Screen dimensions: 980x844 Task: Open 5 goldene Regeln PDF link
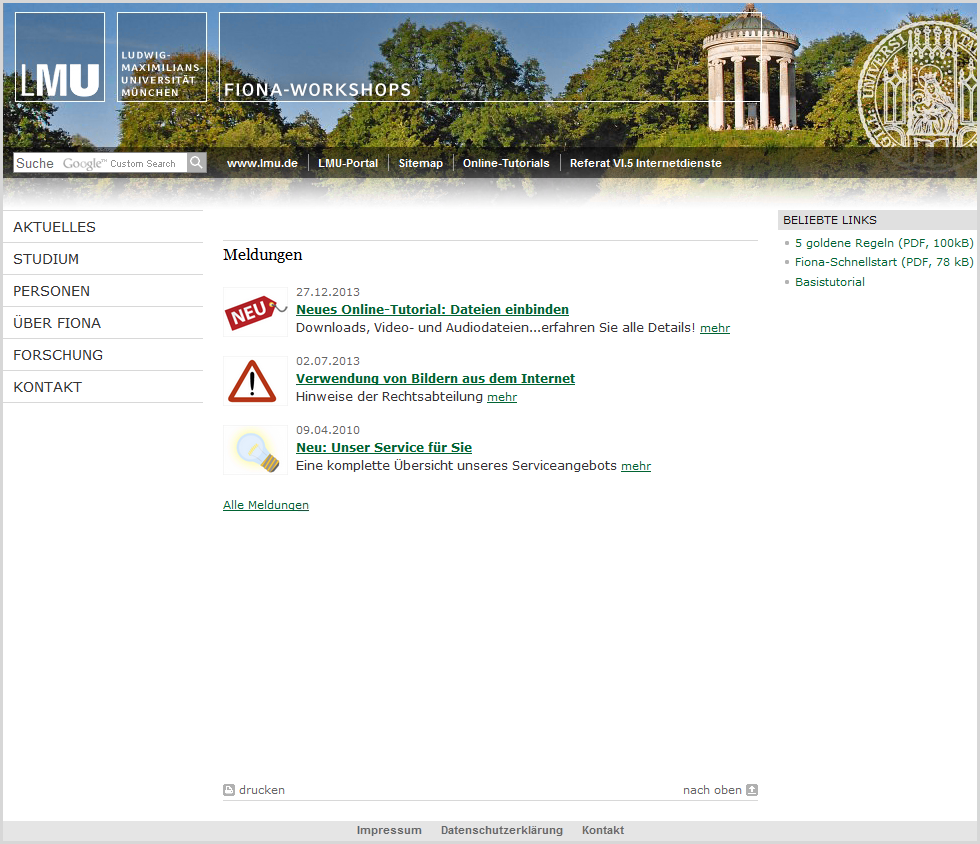[884, 243]
